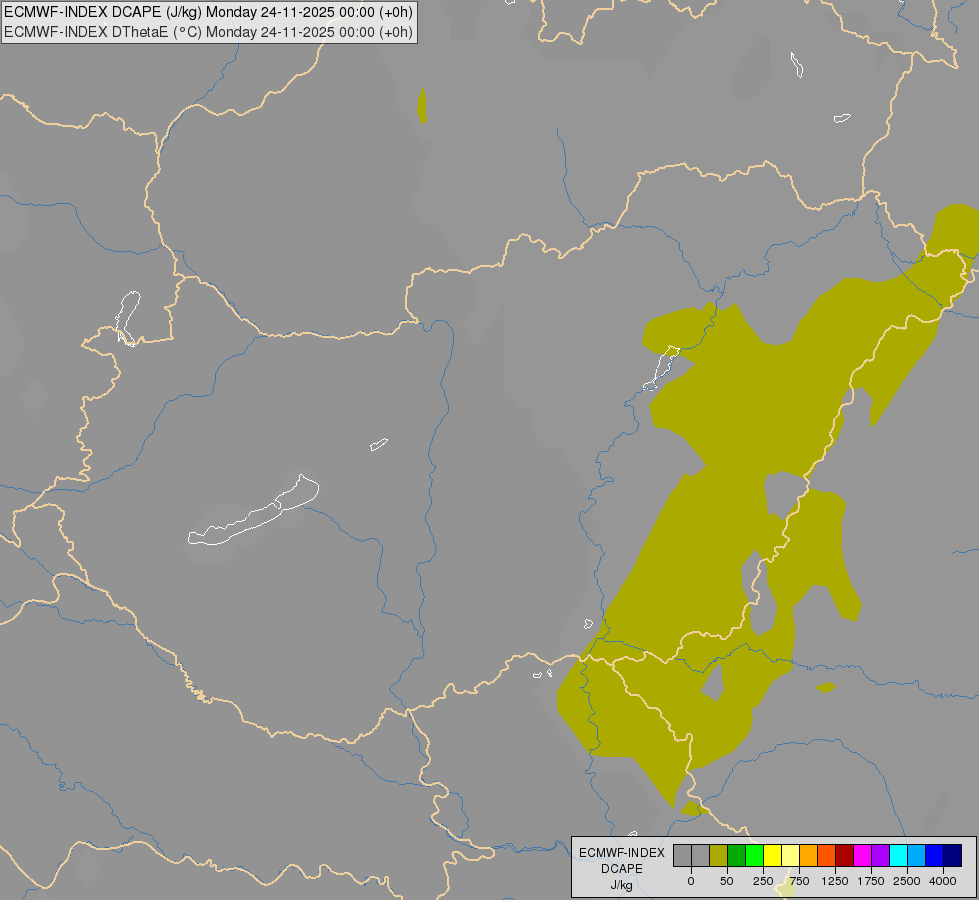Click the 1250 legend tick label

[835, 881]
